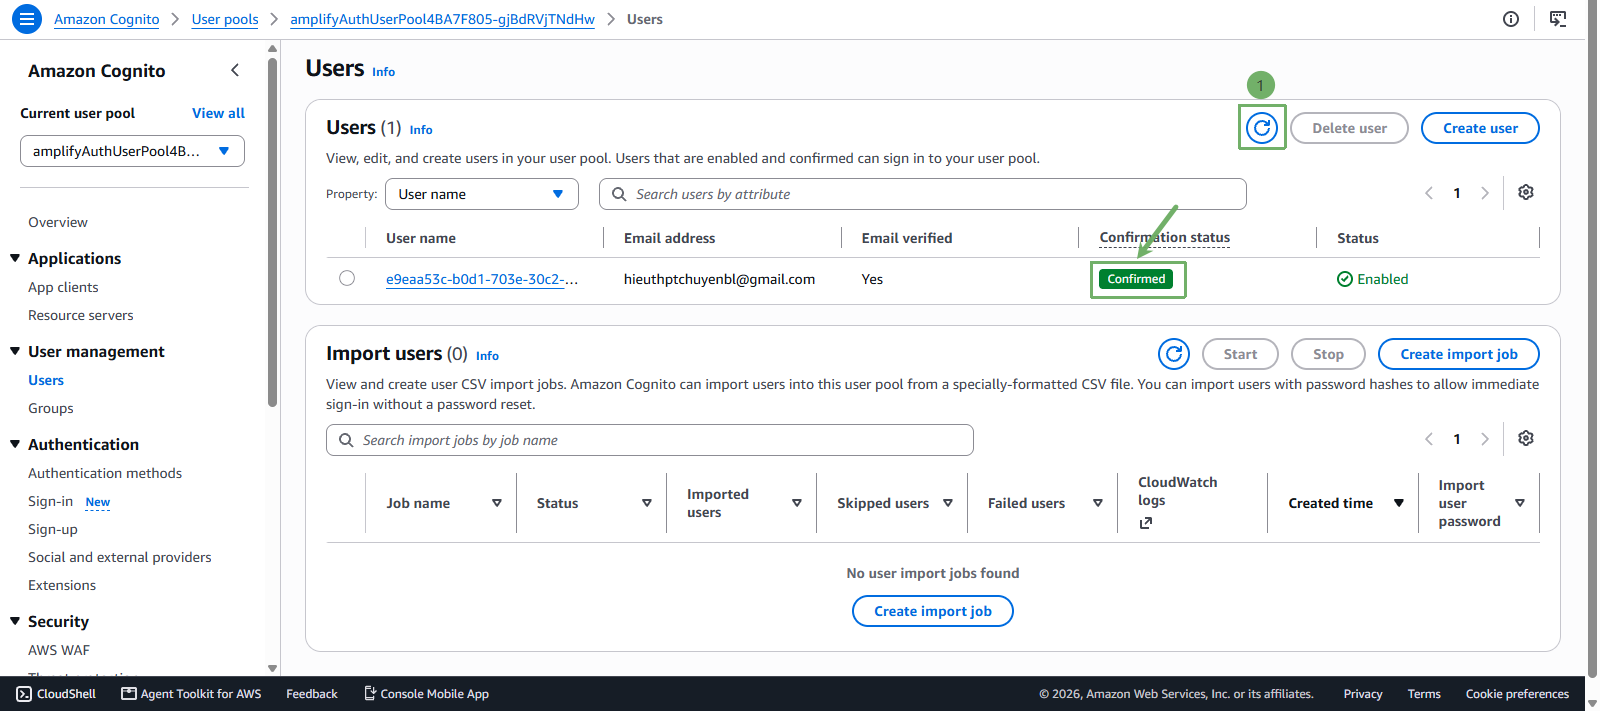Launch CloudShell from the footer

click(57, 694)
